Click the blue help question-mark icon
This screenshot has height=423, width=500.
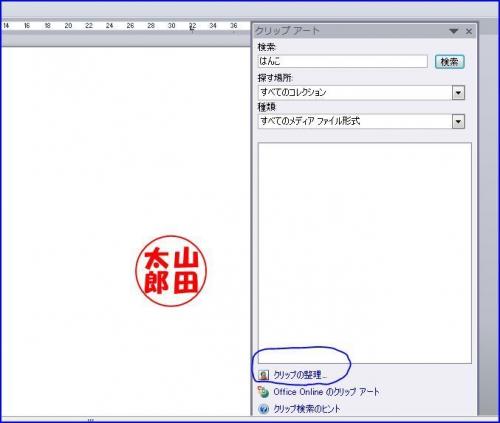click(x=263, y=409)
